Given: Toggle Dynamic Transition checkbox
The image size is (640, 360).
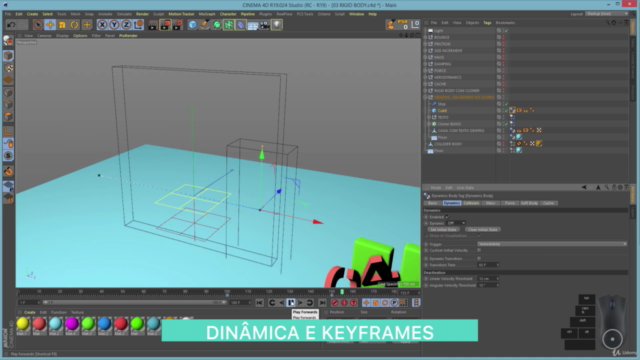Looking at the screenshot, I should point(479,258).
